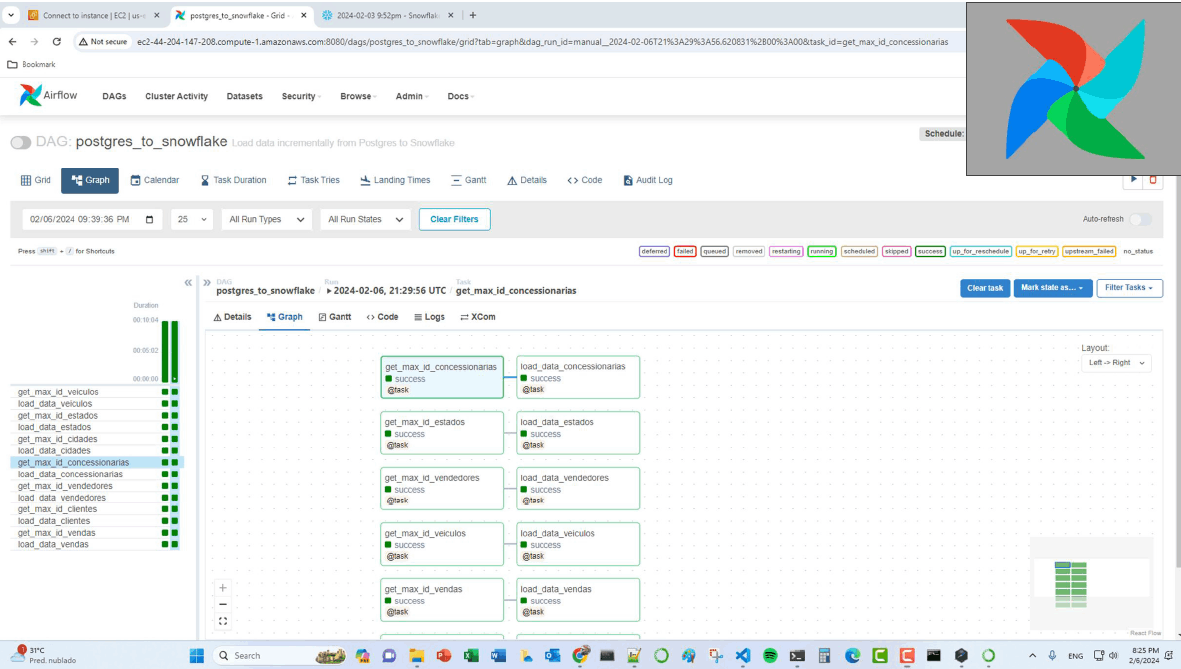Click the Airflow logo in the navbar
Image resolution: width=1181 pixels, height=669 pixels.
coord(48,96)
